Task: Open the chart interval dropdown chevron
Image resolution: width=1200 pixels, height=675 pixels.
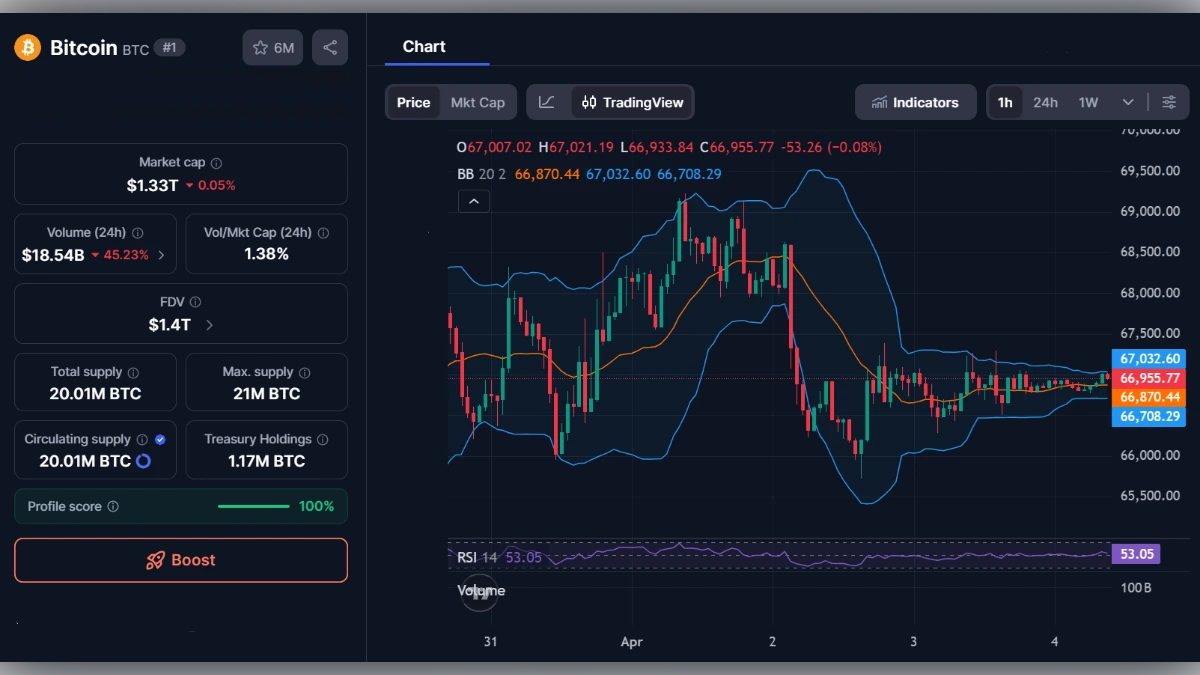Action: tap(1126, 101)
